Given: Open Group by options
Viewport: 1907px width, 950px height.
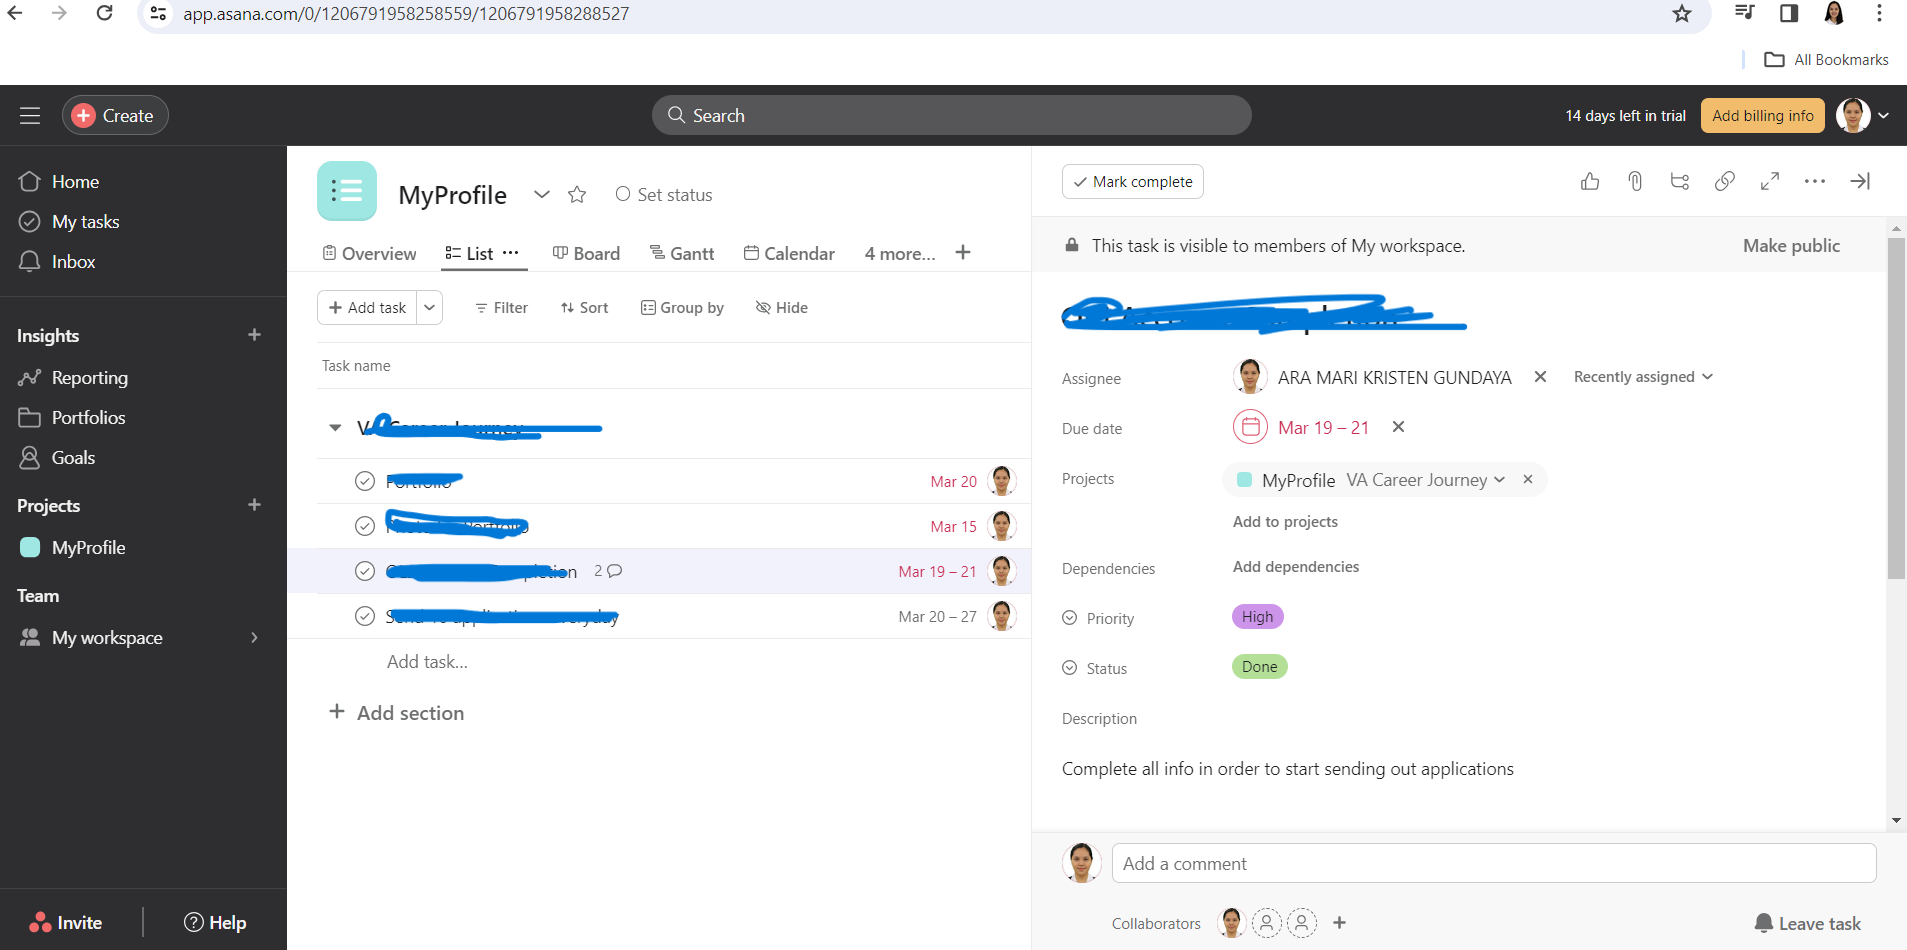Looking at the screenshot, I should coord(682,308).
